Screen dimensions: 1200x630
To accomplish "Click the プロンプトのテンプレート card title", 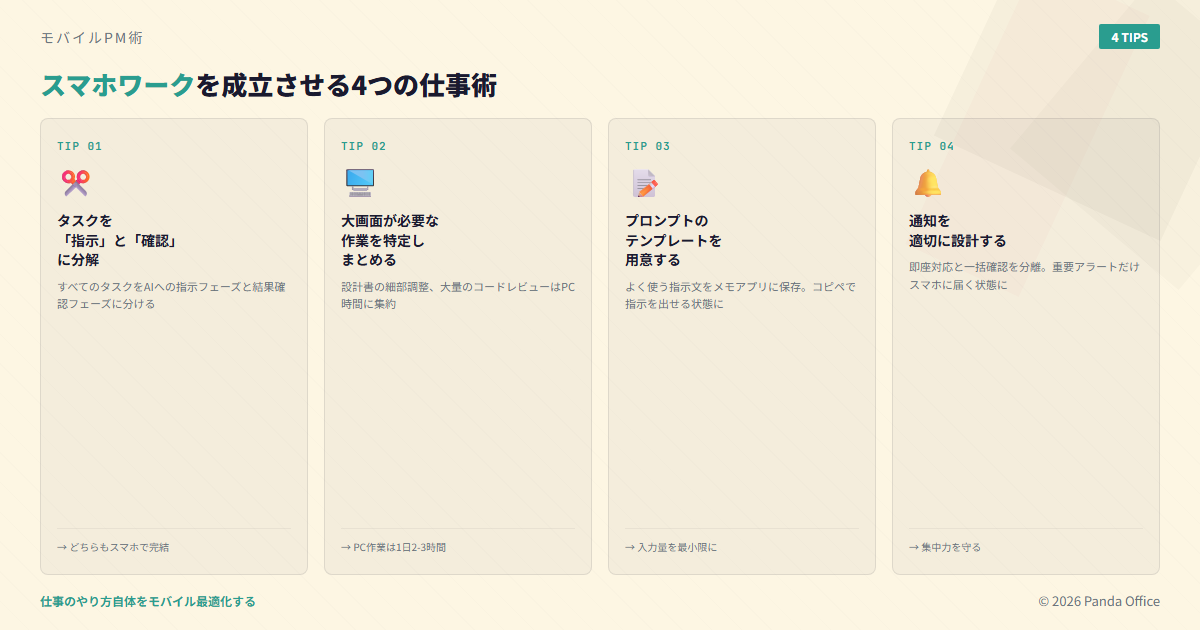I will (673, 240).
